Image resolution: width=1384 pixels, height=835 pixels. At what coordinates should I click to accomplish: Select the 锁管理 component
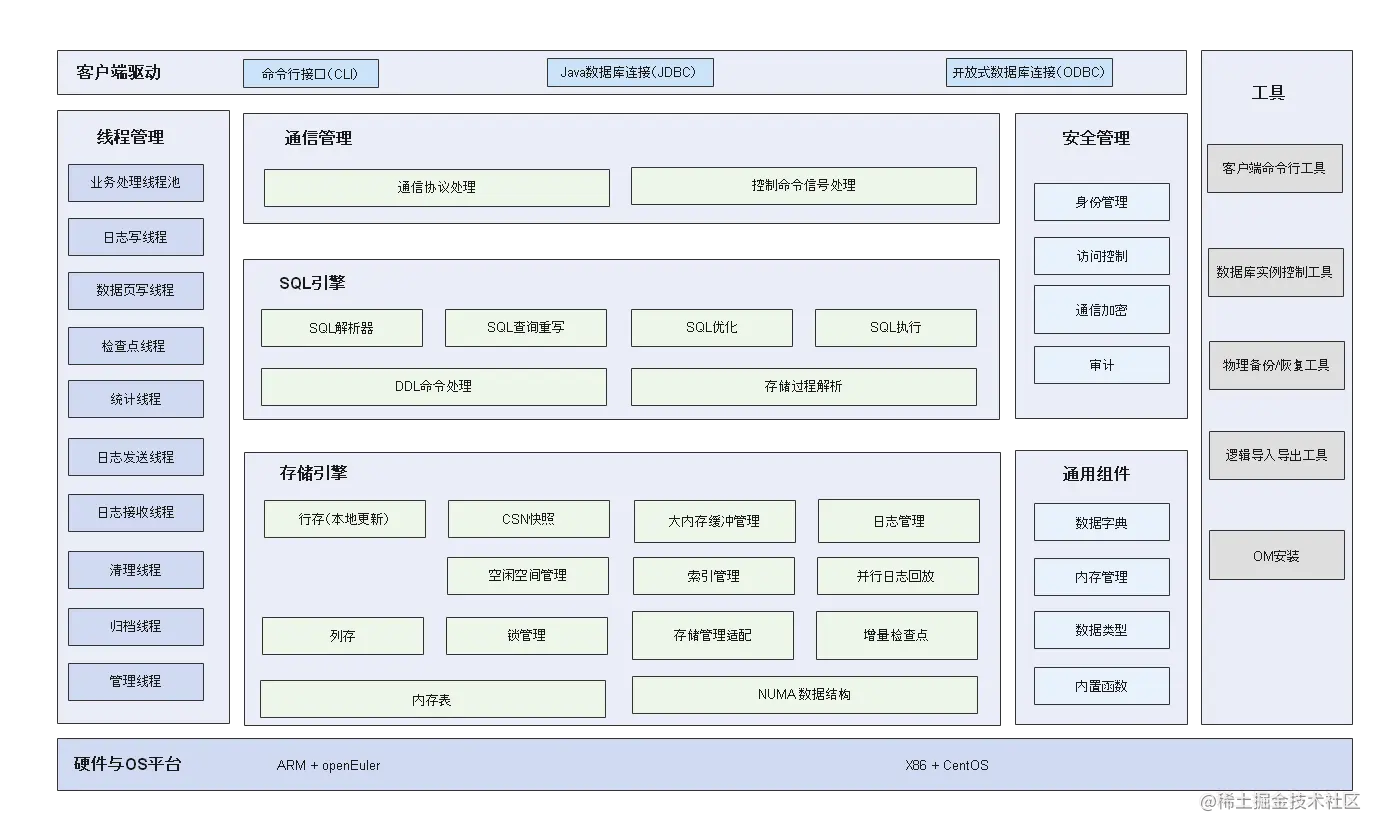[527, 635]
